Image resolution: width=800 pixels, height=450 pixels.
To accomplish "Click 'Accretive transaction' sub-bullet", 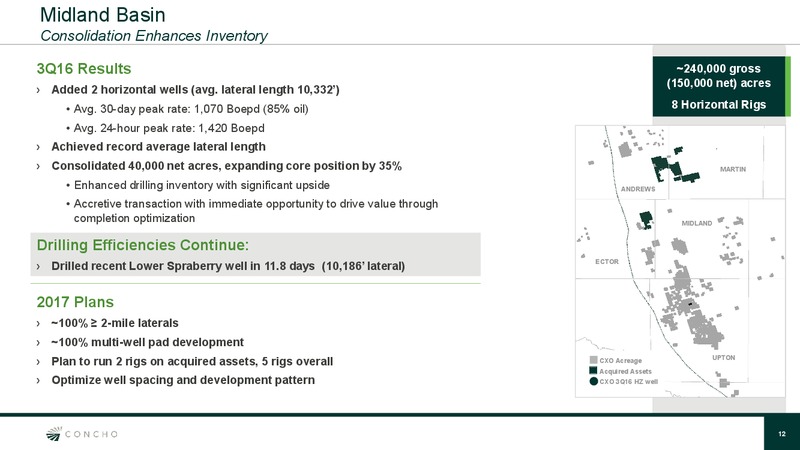I will (256, 211).
